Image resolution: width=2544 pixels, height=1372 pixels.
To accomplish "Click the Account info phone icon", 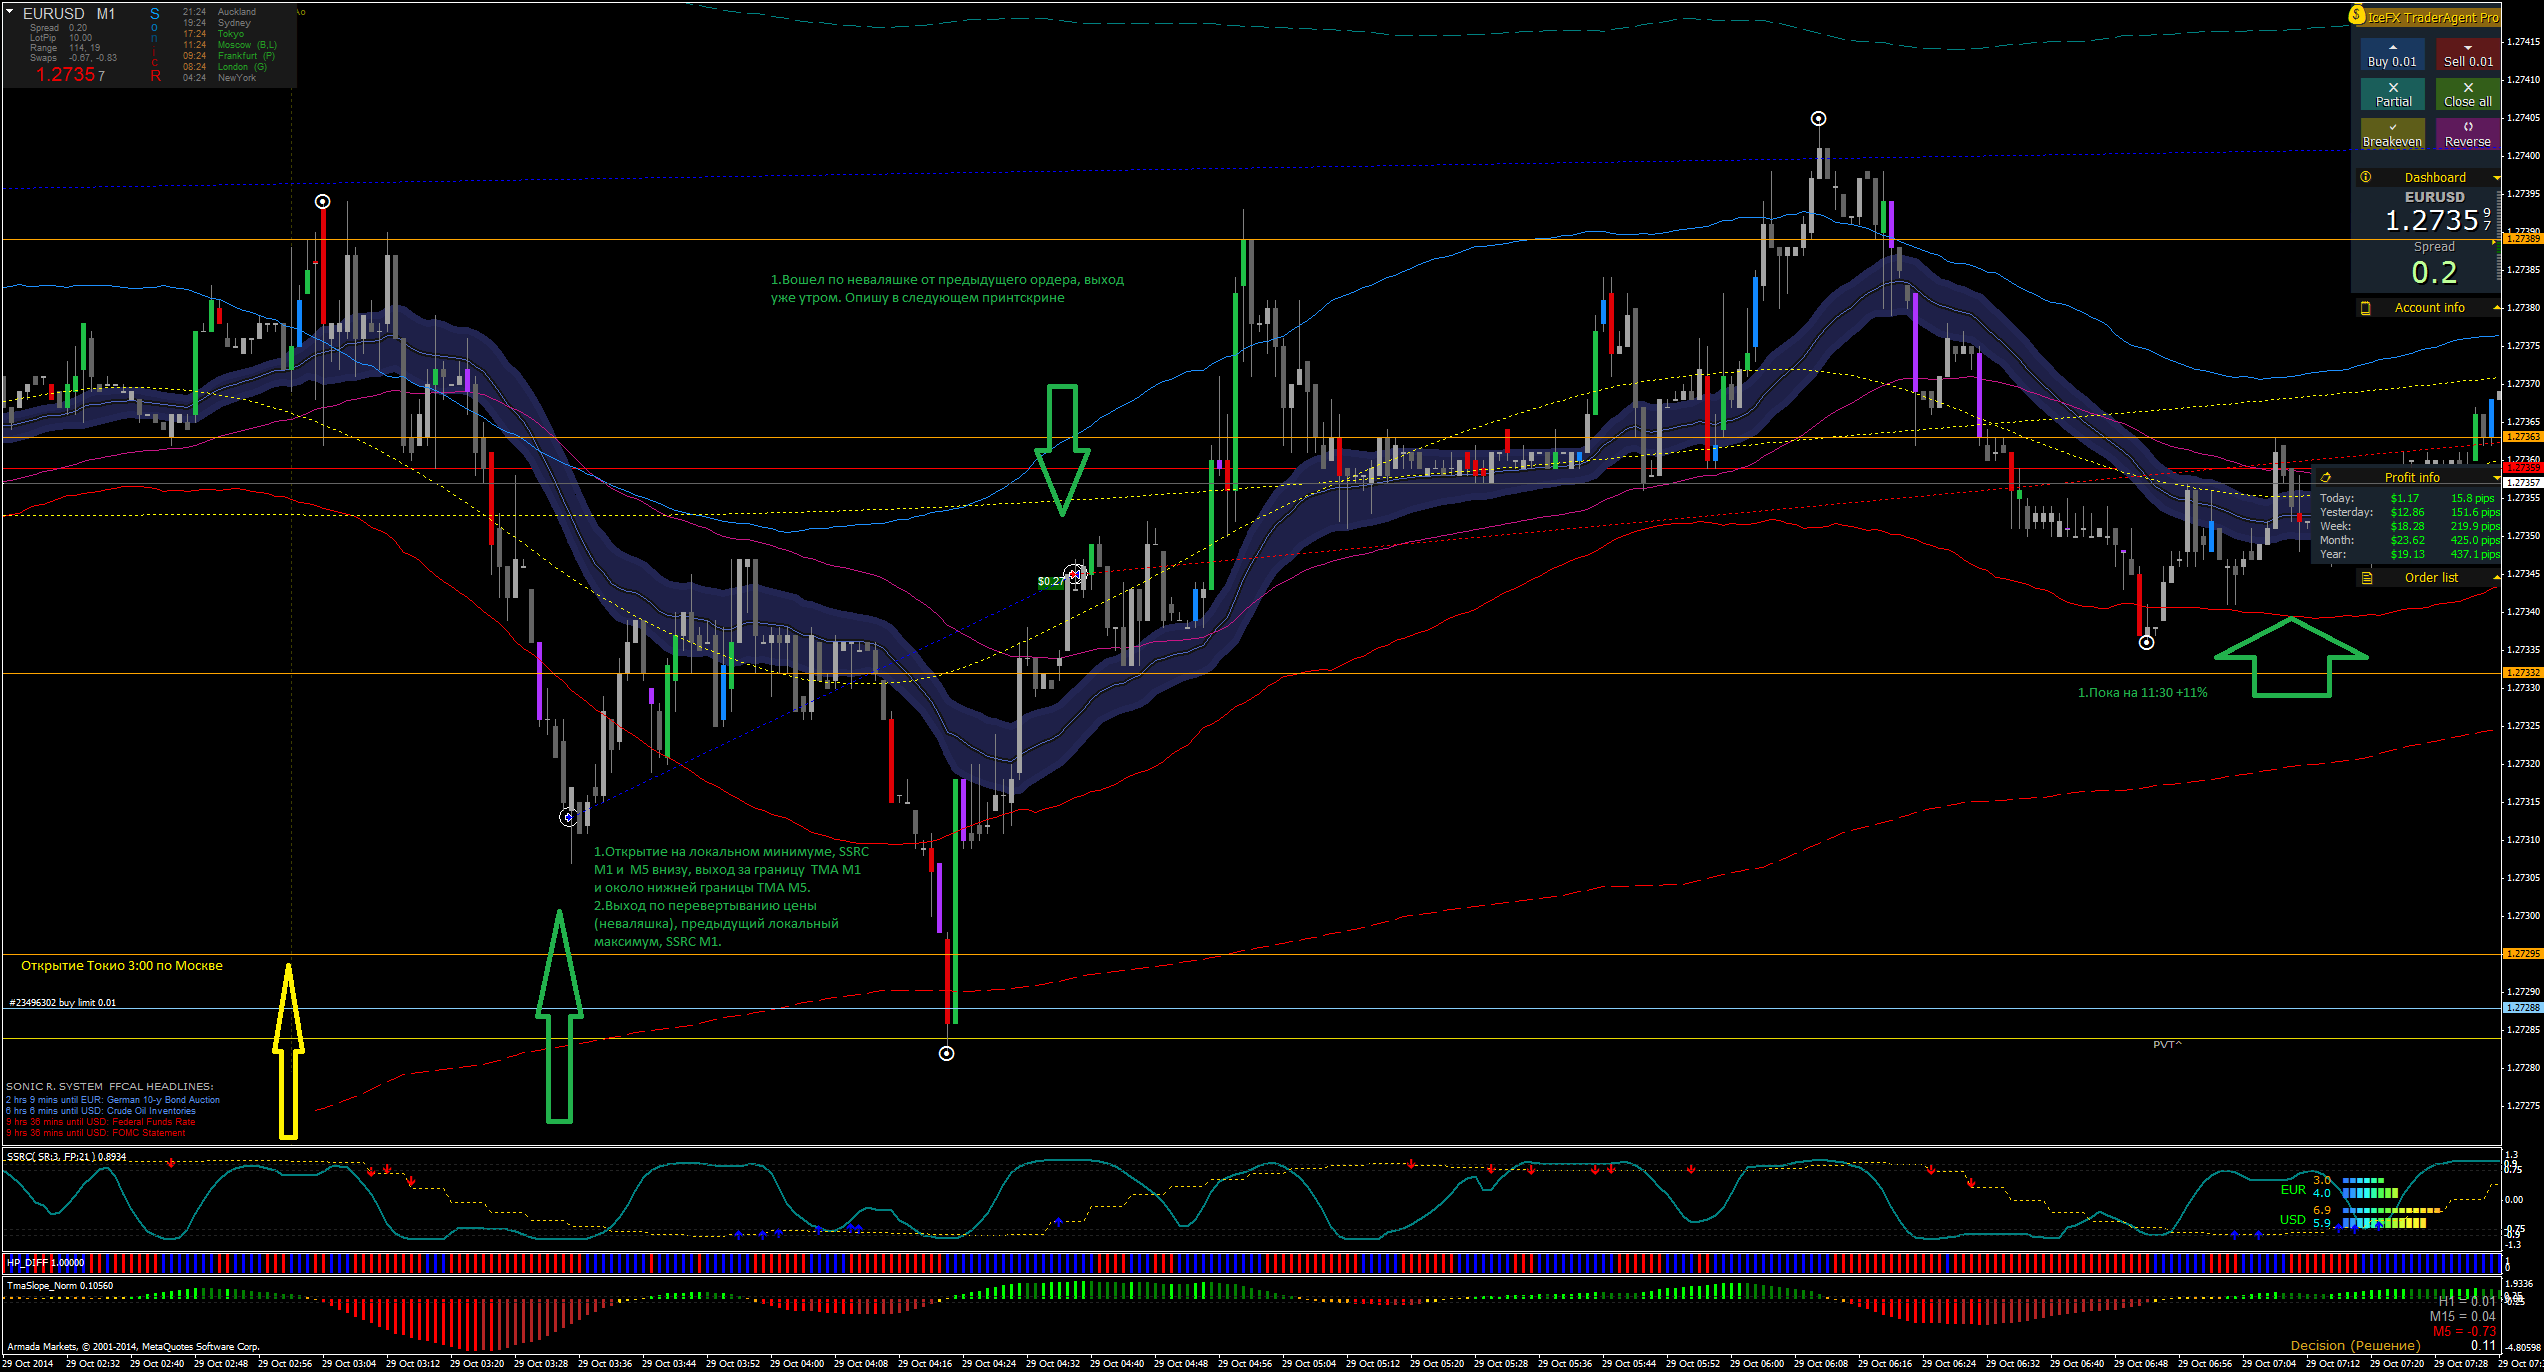I will click(x=2366, y=308).
